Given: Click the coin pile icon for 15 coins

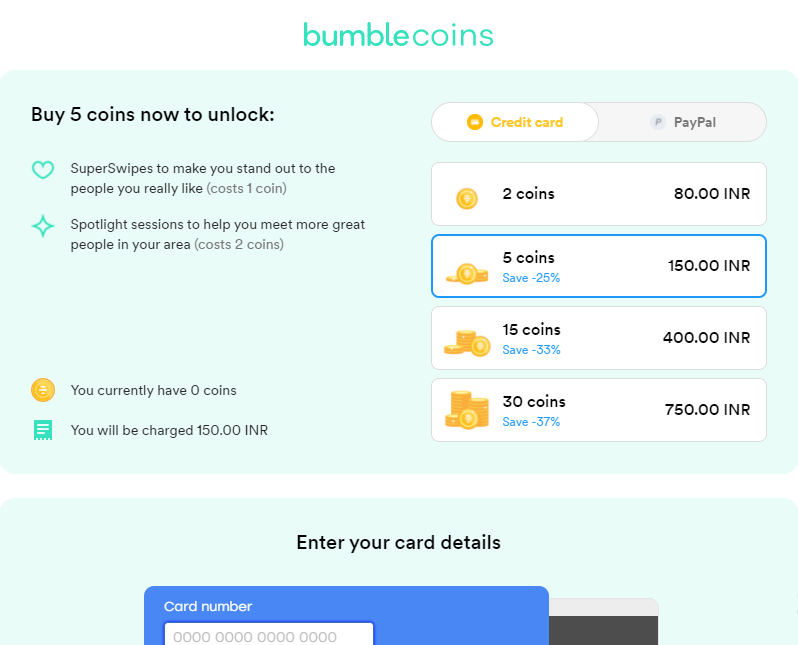Looking at the screenshot, I should tap(467, 342).
